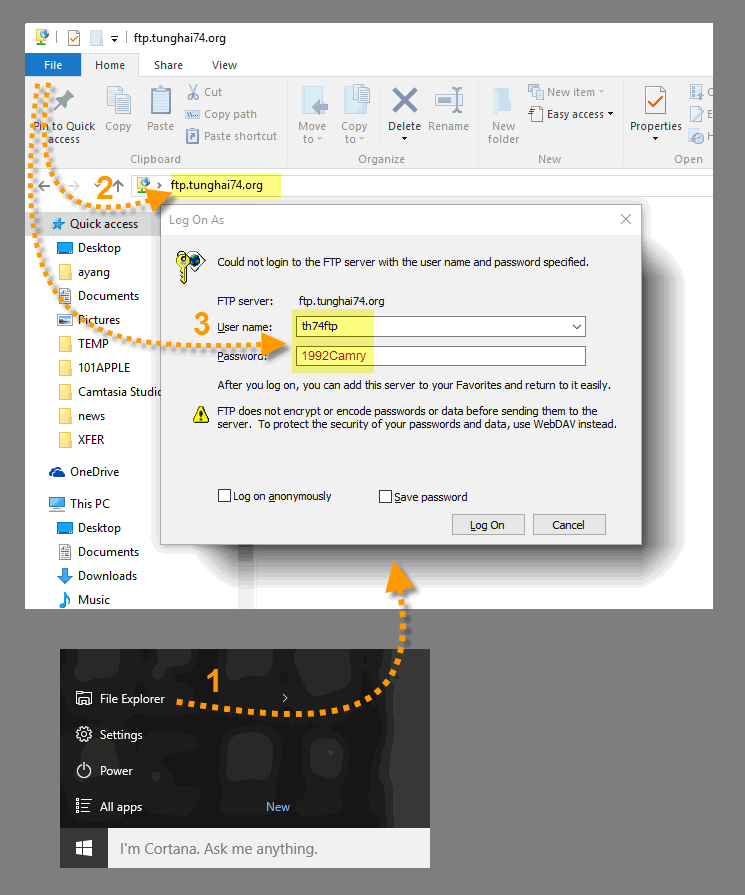The height and width of the screenshot is (895, 745).
Task: Click the Copy icon in Clipboard group
Action: coord(119,100)
